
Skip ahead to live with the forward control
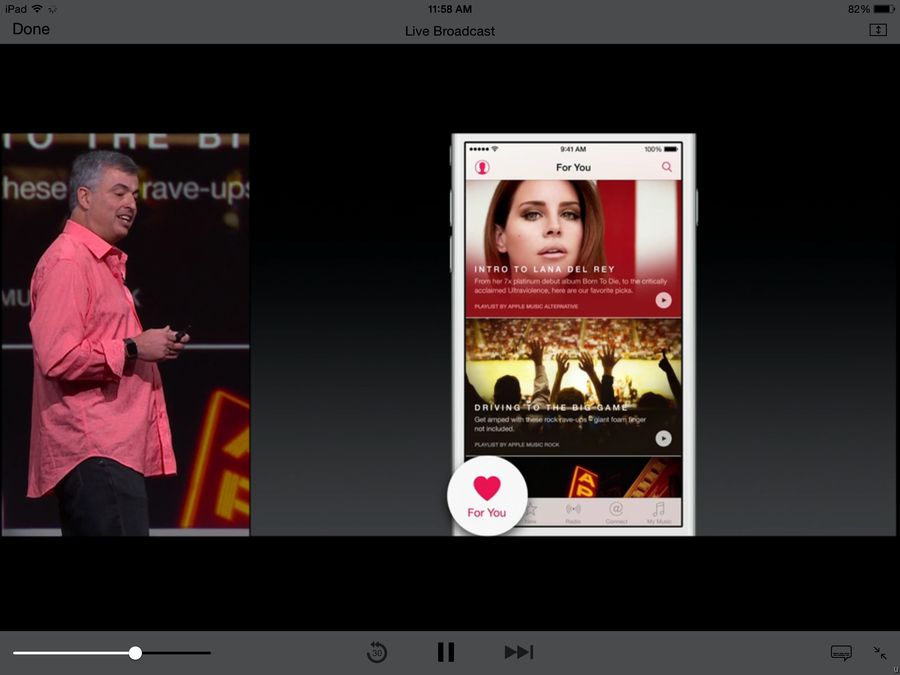pos(520,651)
